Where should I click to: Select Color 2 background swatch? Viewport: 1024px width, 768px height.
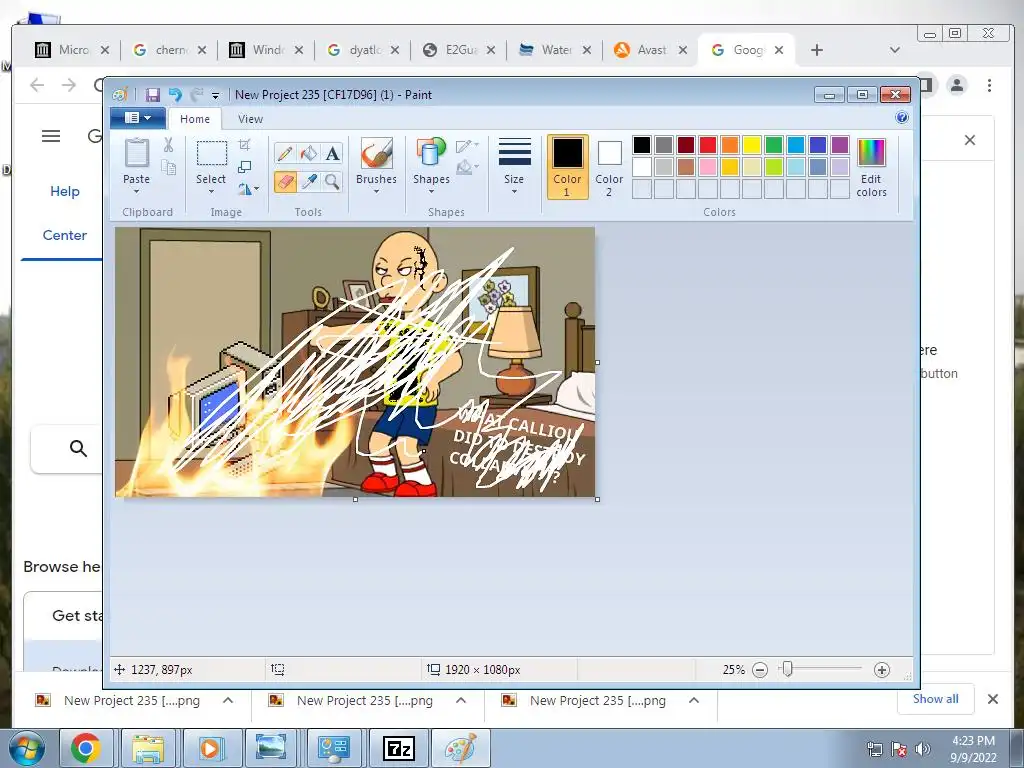[x=609, y=167]
